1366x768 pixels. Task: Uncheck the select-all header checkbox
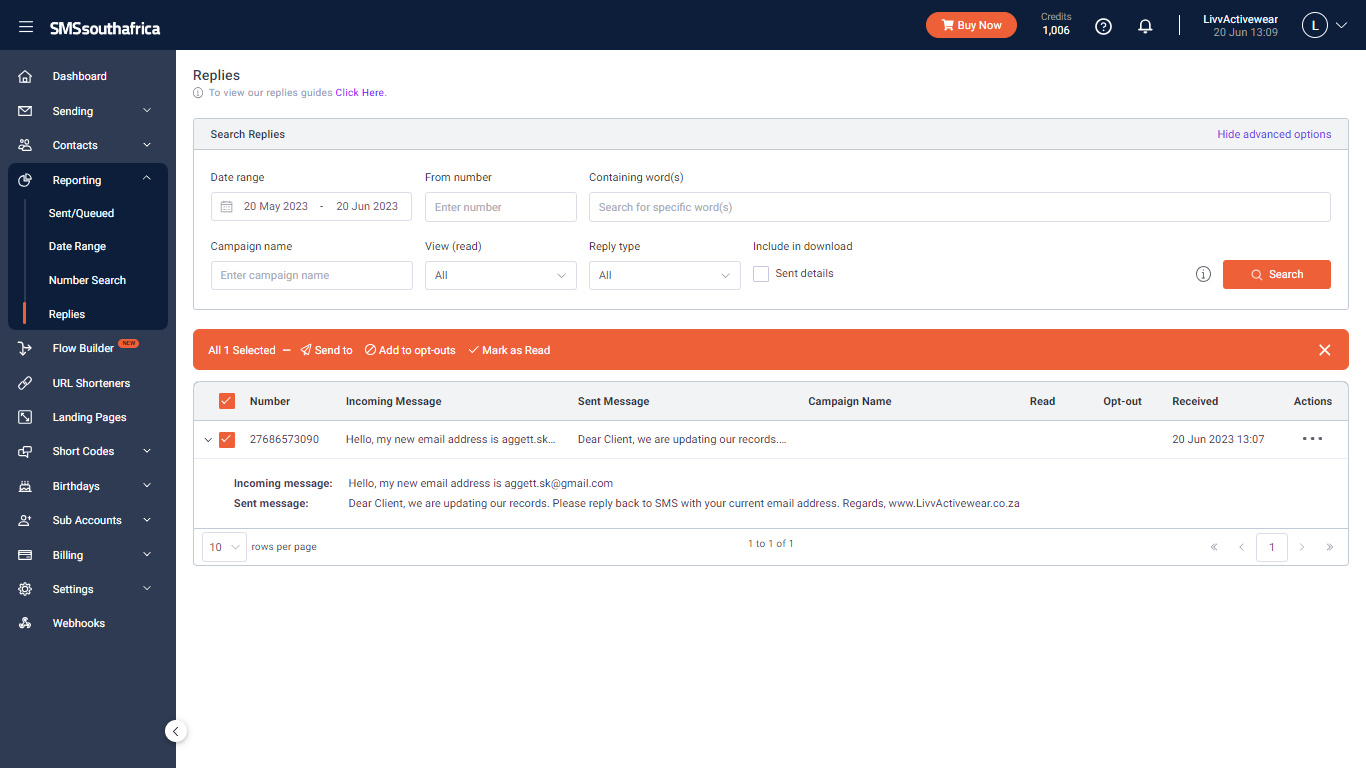point(227,401)
